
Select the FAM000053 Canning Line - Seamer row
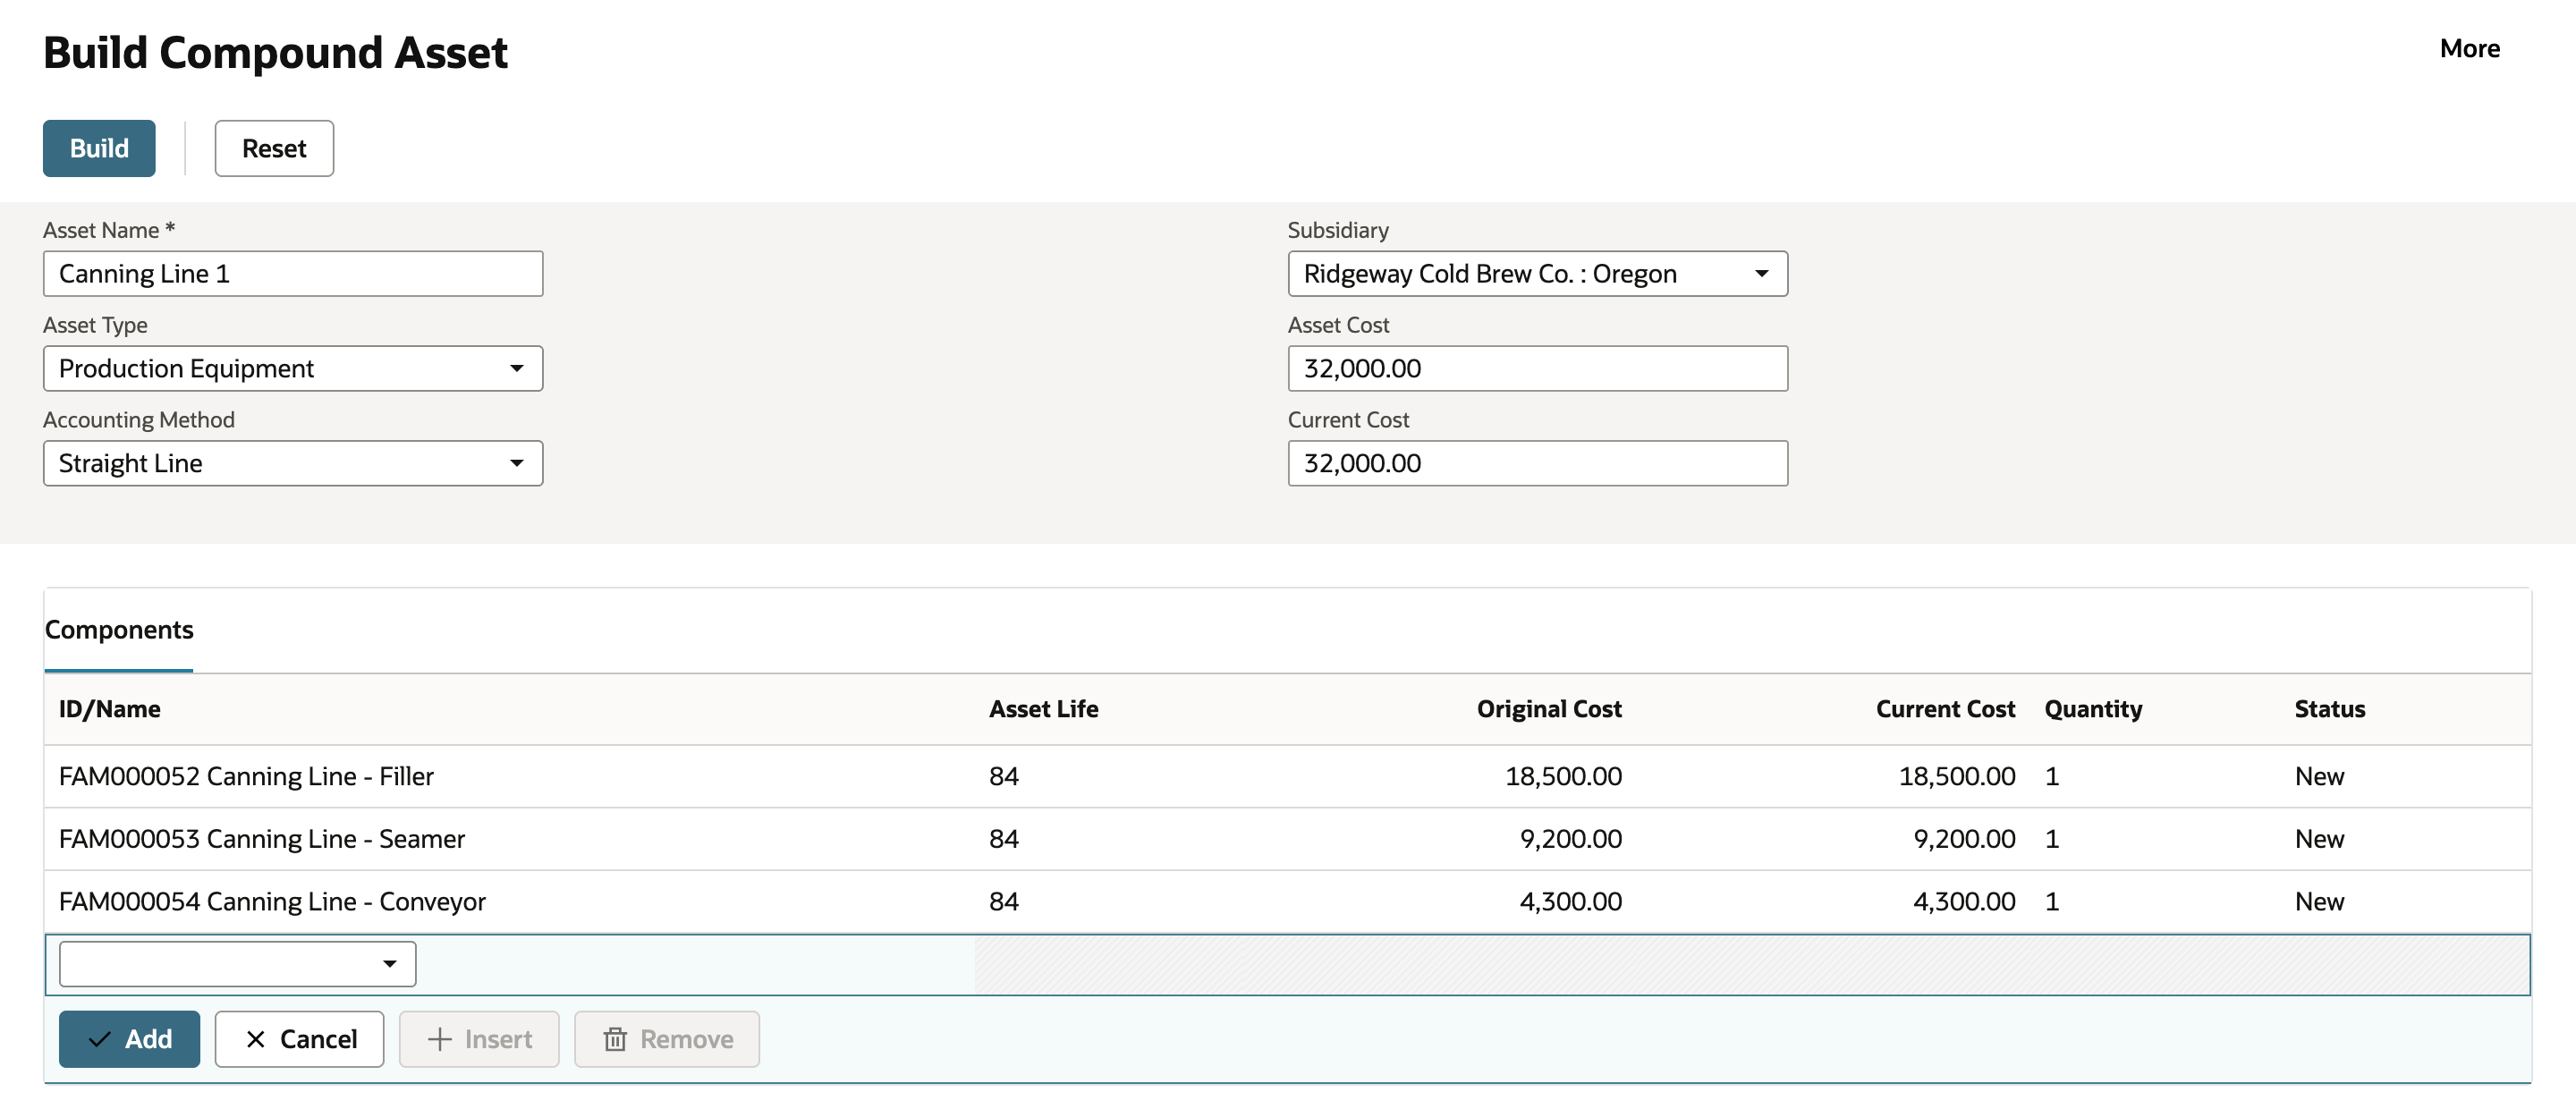[x=1287, y=838]
